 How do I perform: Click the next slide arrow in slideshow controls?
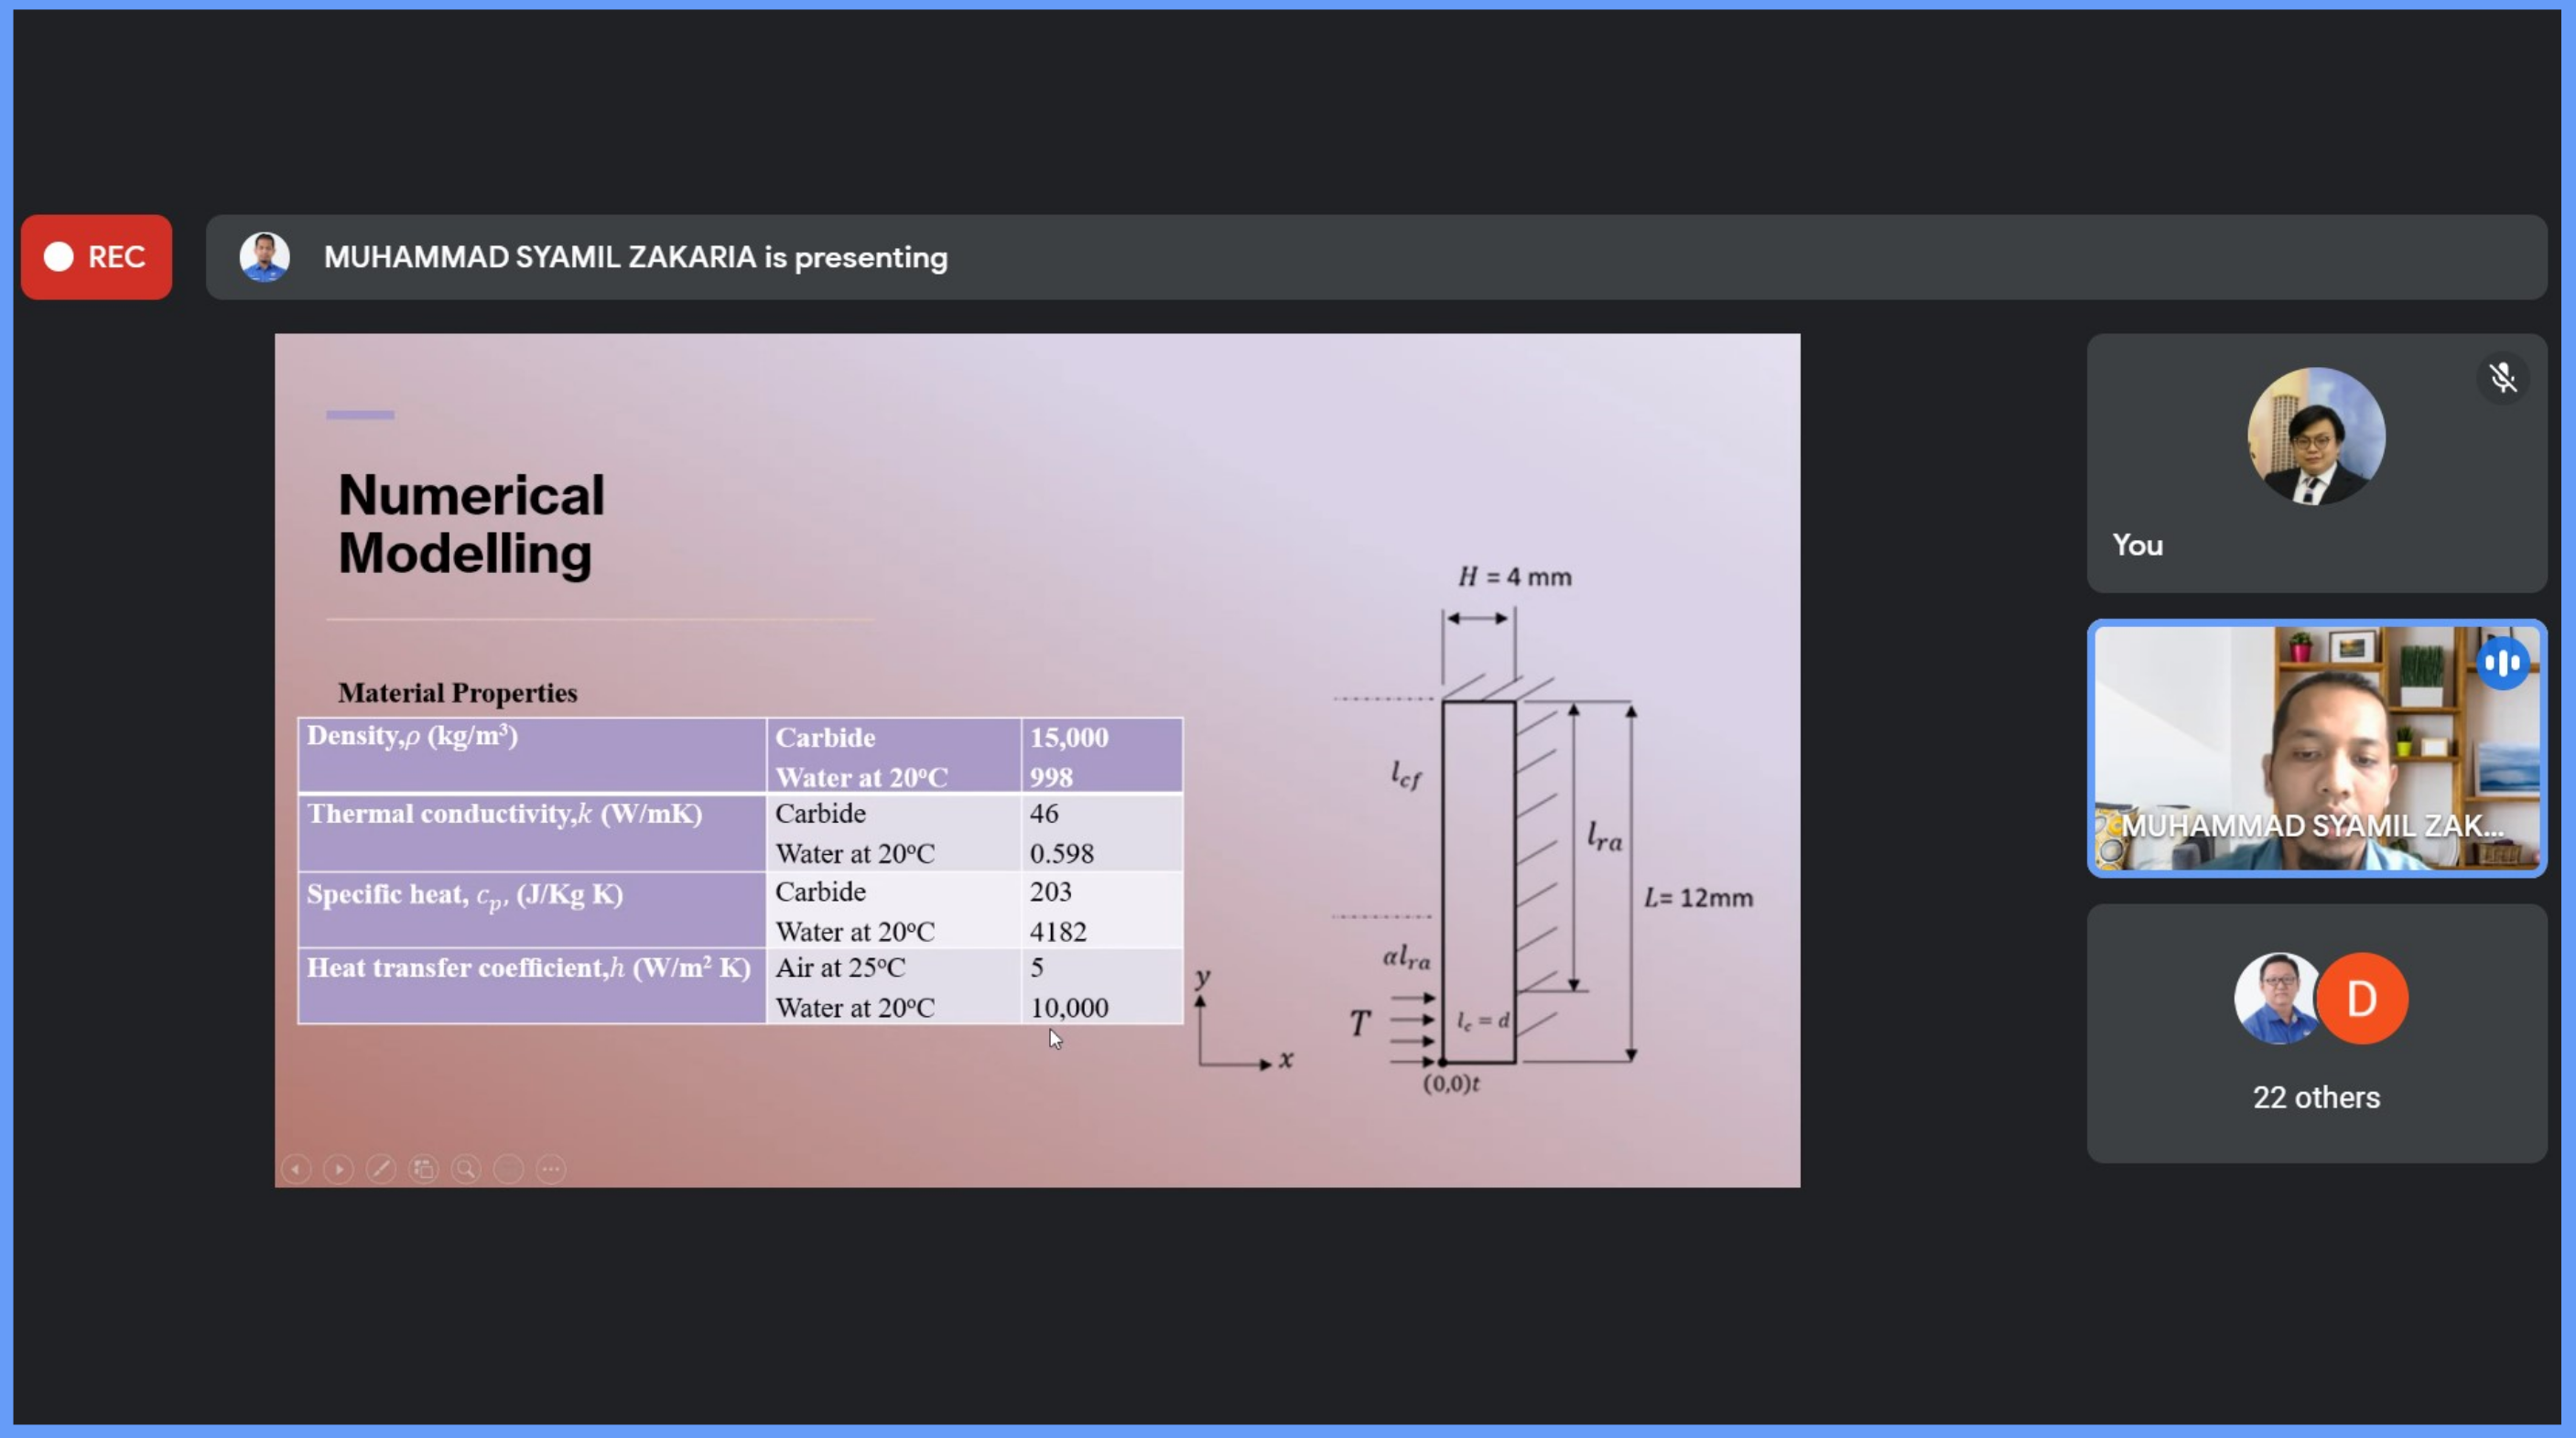339,1168
